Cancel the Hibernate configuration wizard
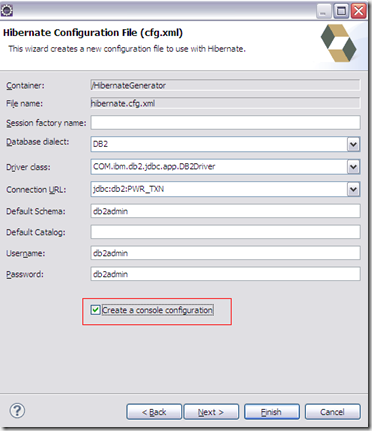The width and height of the screenshot is (372, 431). pyautogui.click(x=332, y=412)
